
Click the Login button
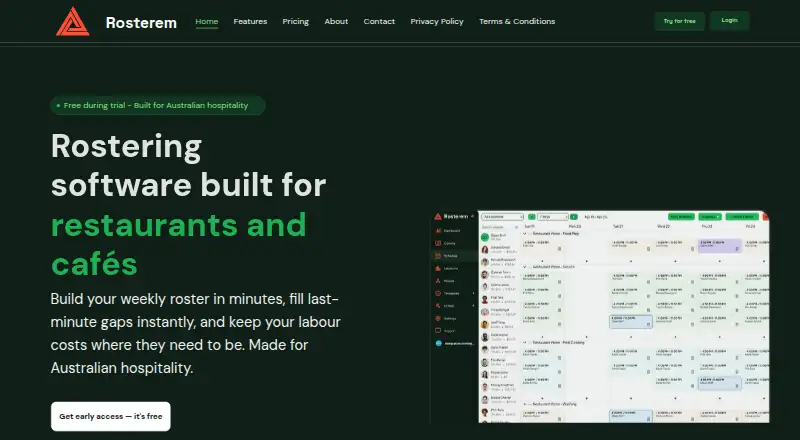[730, 20]
